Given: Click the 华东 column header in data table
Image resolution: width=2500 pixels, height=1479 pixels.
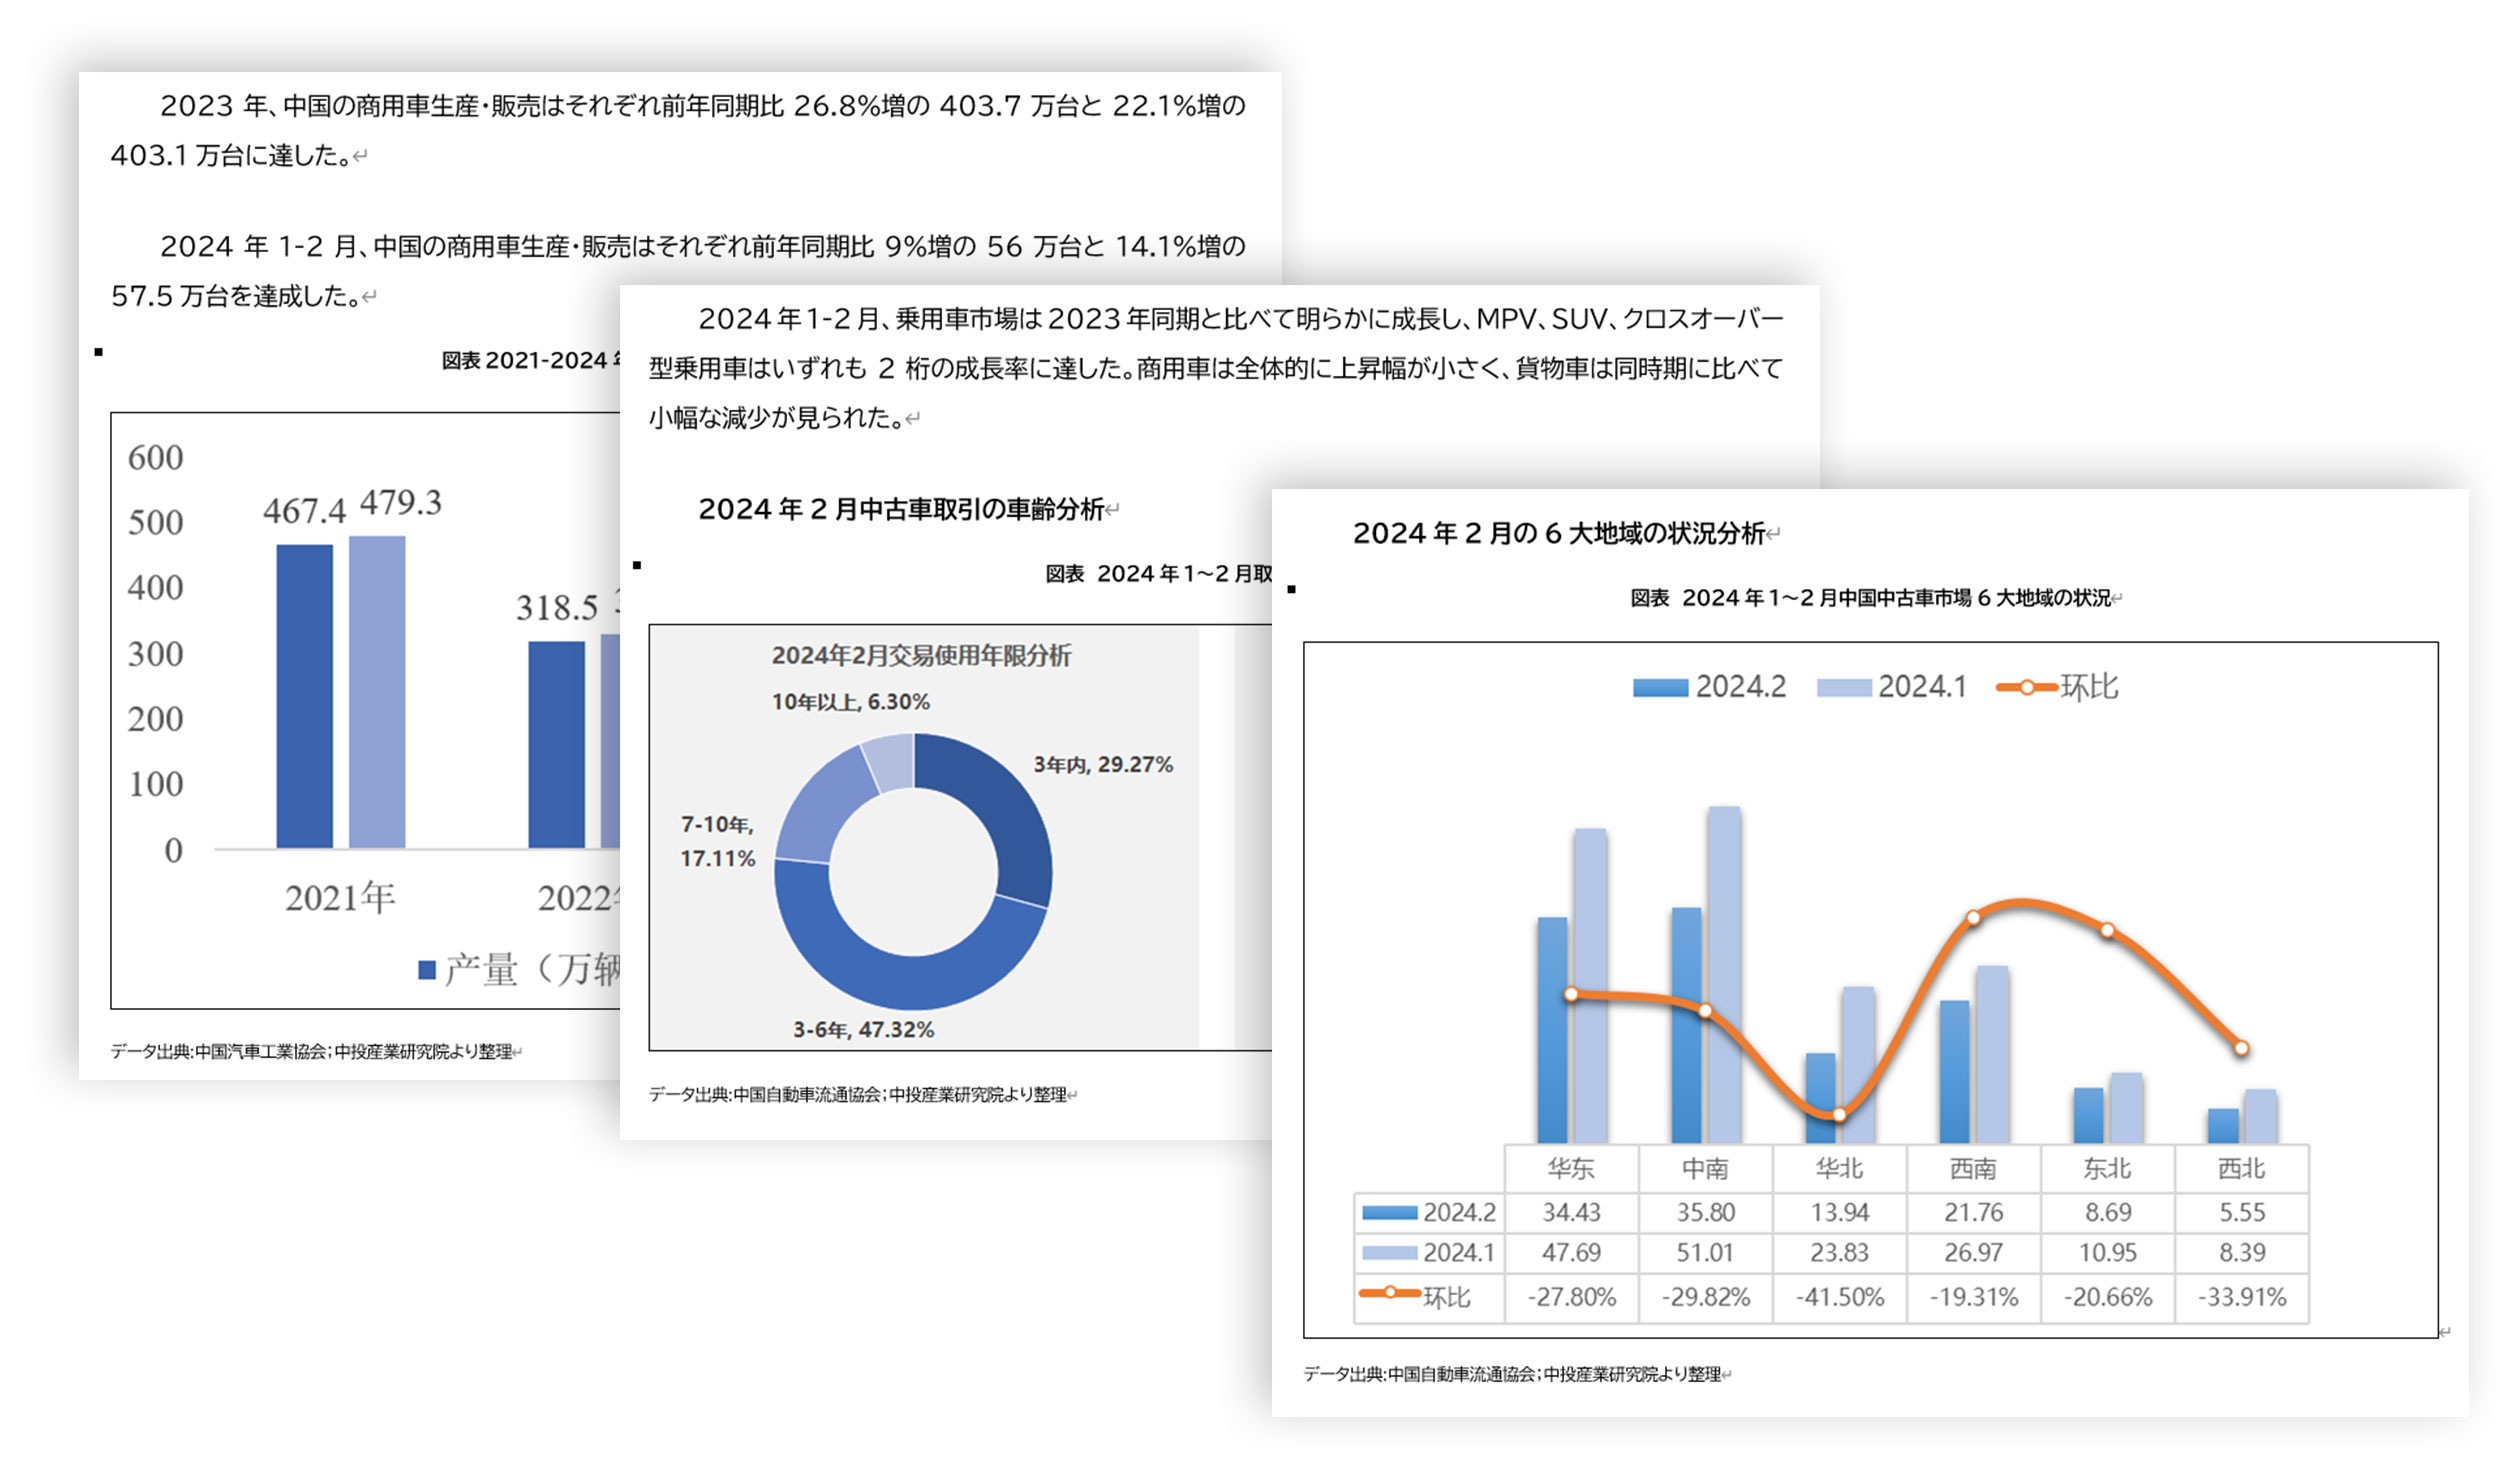Looking at the screenshot, I should pos(1571,1168).
